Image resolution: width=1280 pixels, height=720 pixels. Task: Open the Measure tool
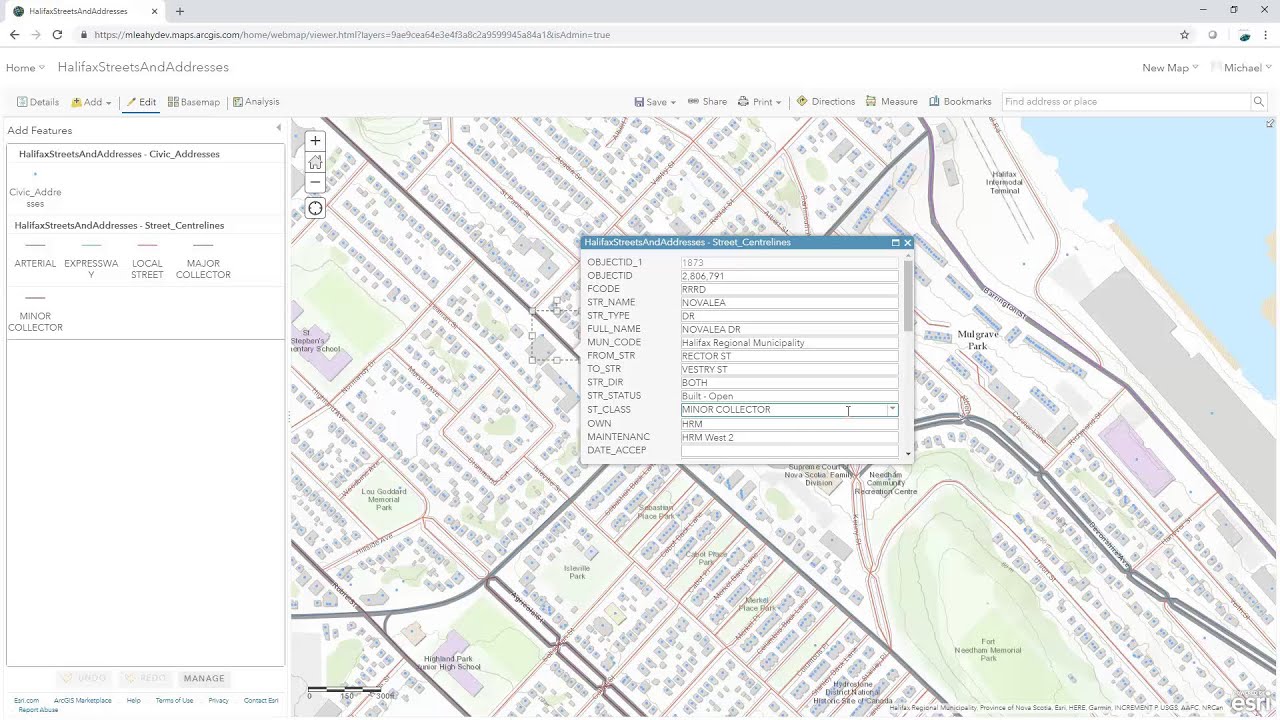click(892, 102)
